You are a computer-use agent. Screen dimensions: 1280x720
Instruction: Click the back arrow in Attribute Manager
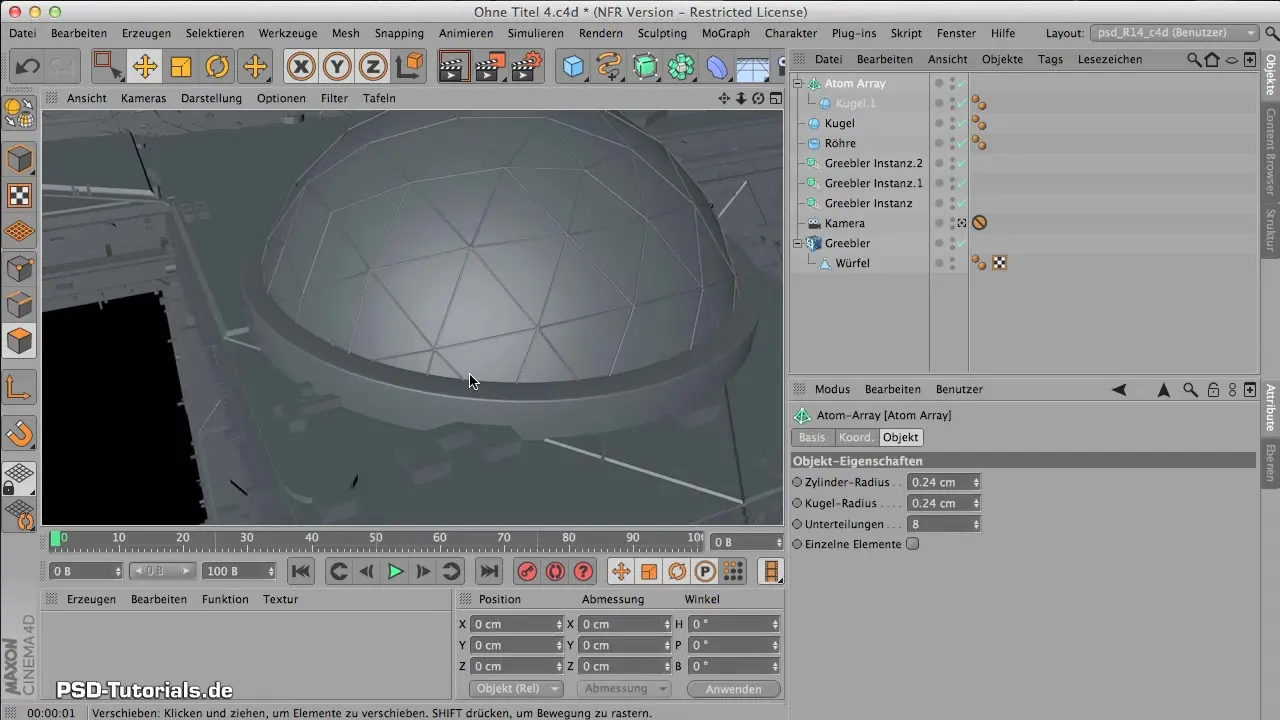(x=1119, y=390)
